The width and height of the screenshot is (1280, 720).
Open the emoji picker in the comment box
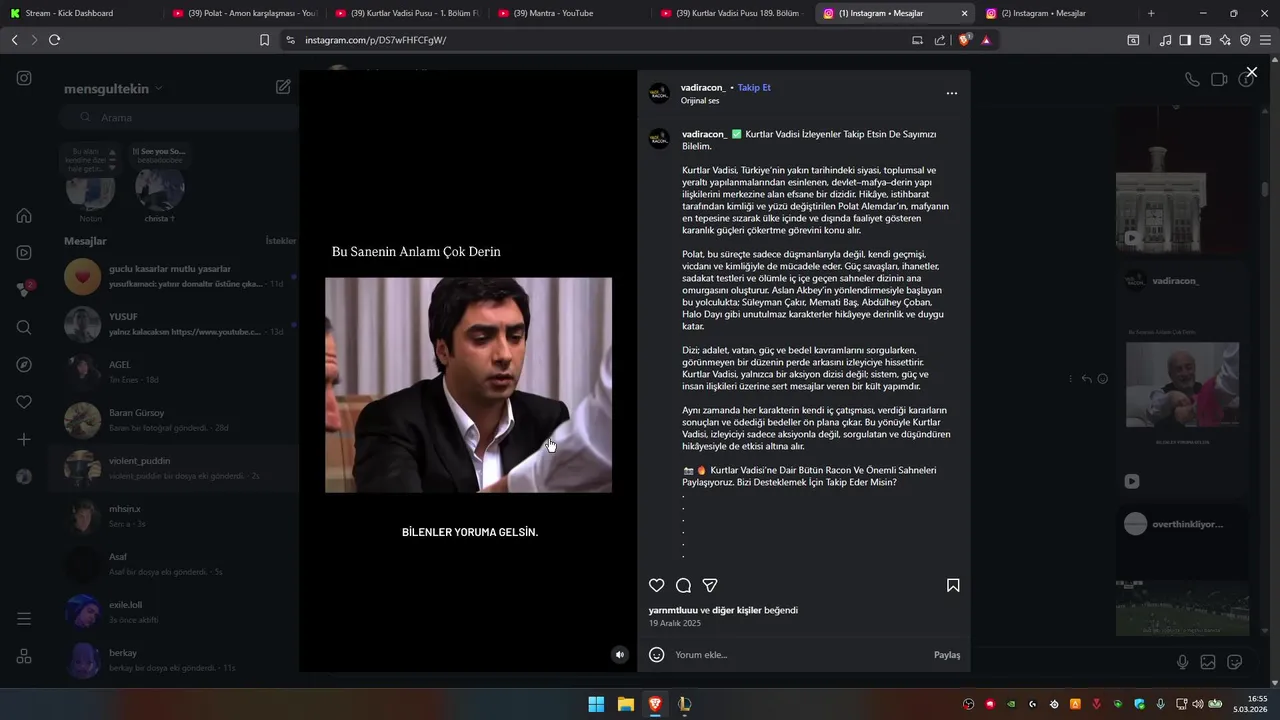pos(657,655)
